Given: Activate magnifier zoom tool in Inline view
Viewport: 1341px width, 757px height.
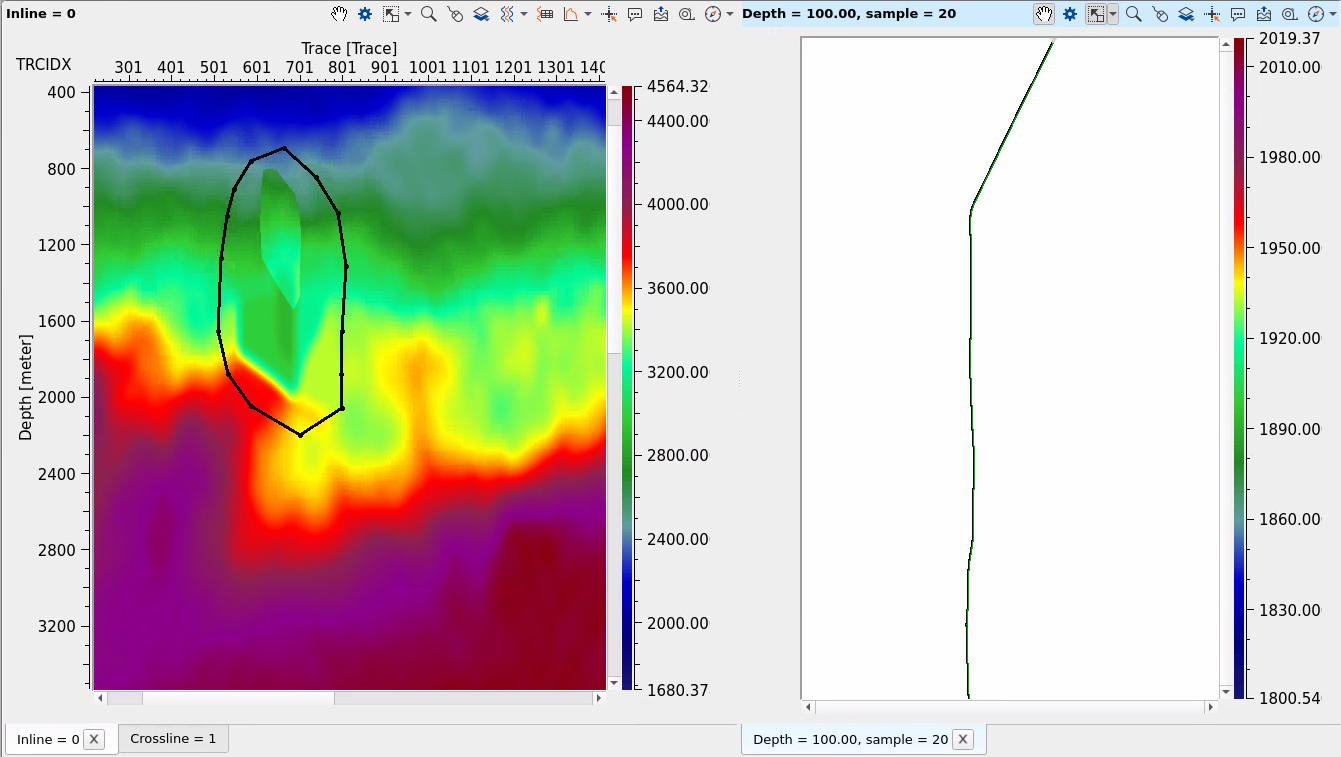Looking at the screenshot, I should click(428, 14).
